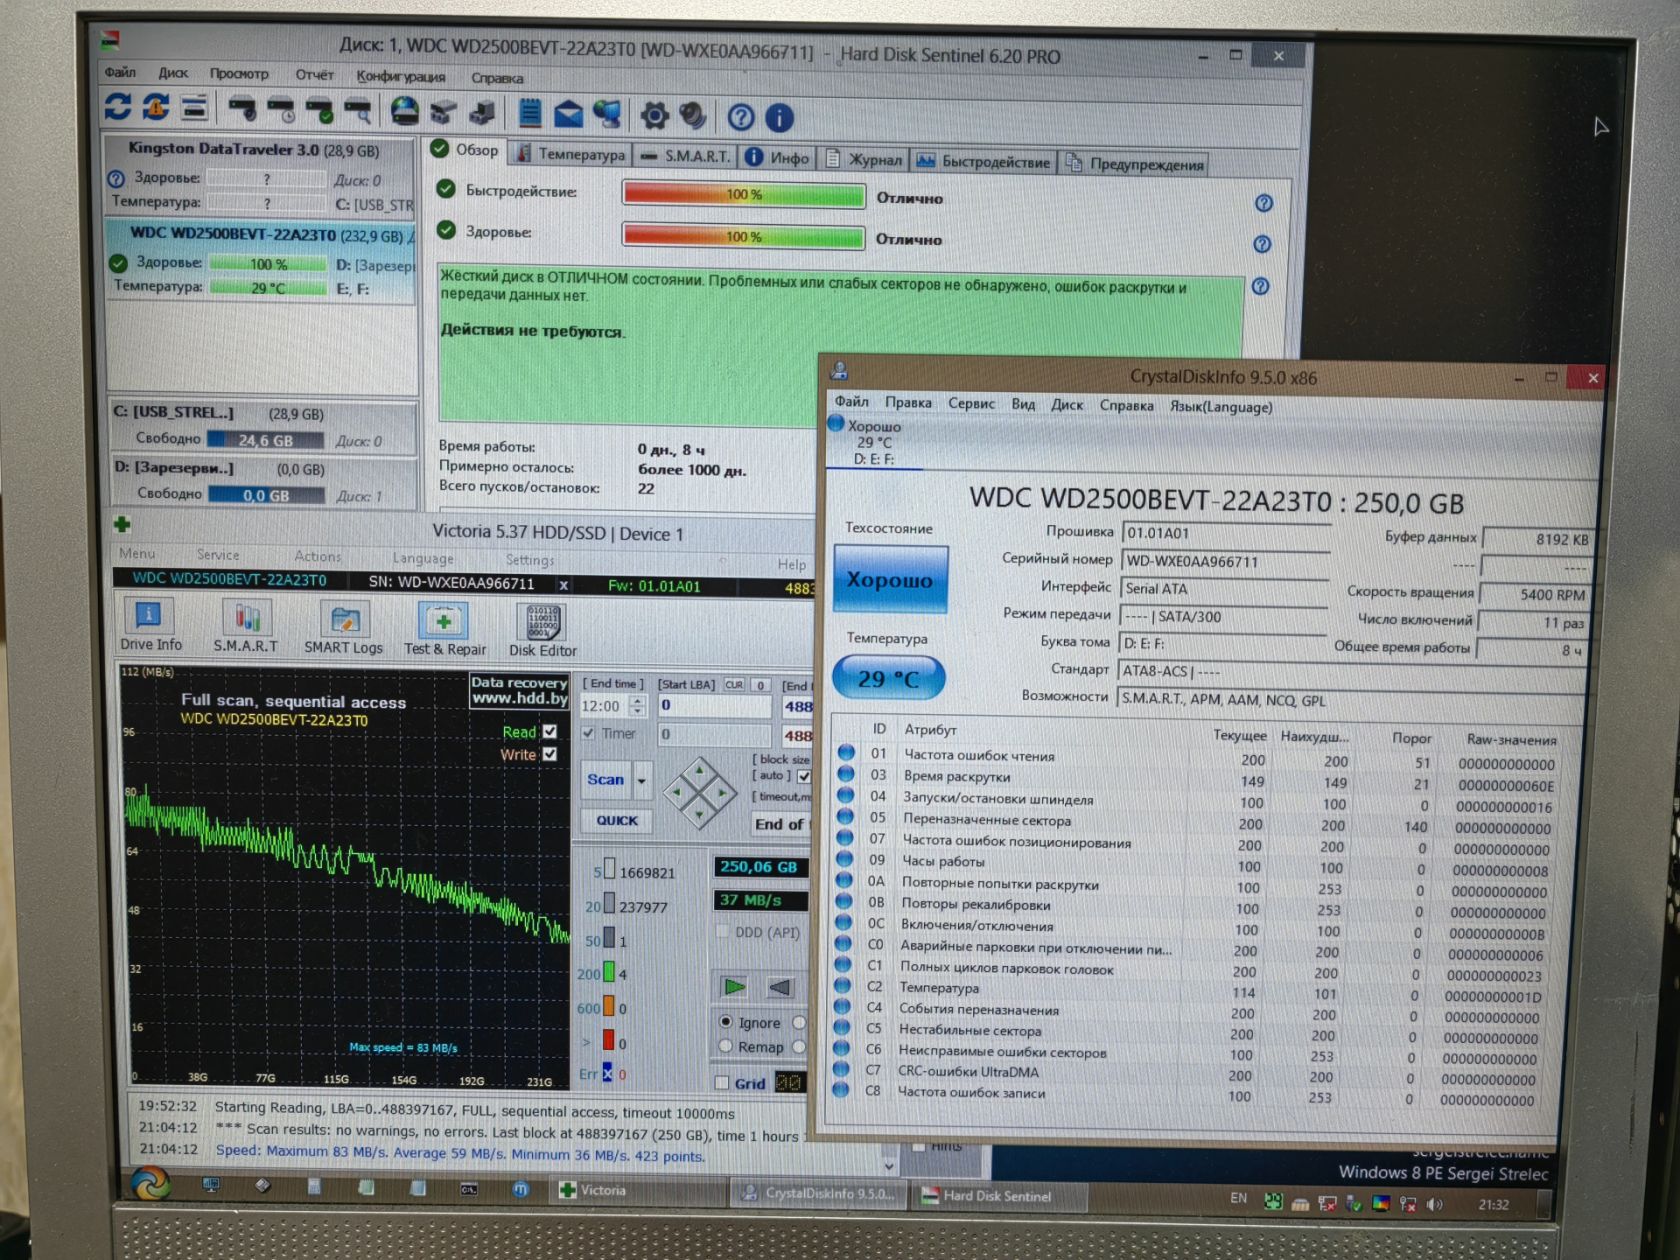This screenshot has width=1680, height=1260.
Task: Select the Remap radio button
Action: (726, 1046)
